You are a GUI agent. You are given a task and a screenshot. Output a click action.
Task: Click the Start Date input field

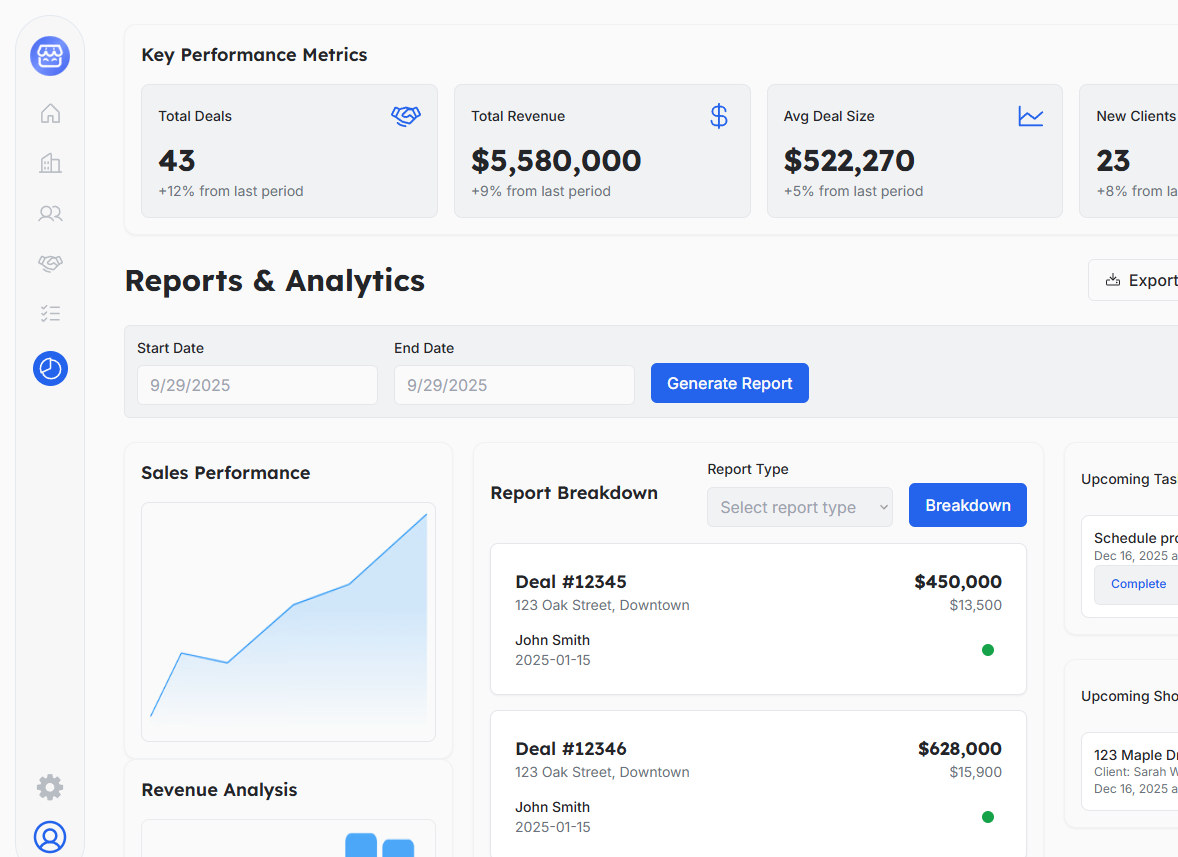[x=257, y=385]
